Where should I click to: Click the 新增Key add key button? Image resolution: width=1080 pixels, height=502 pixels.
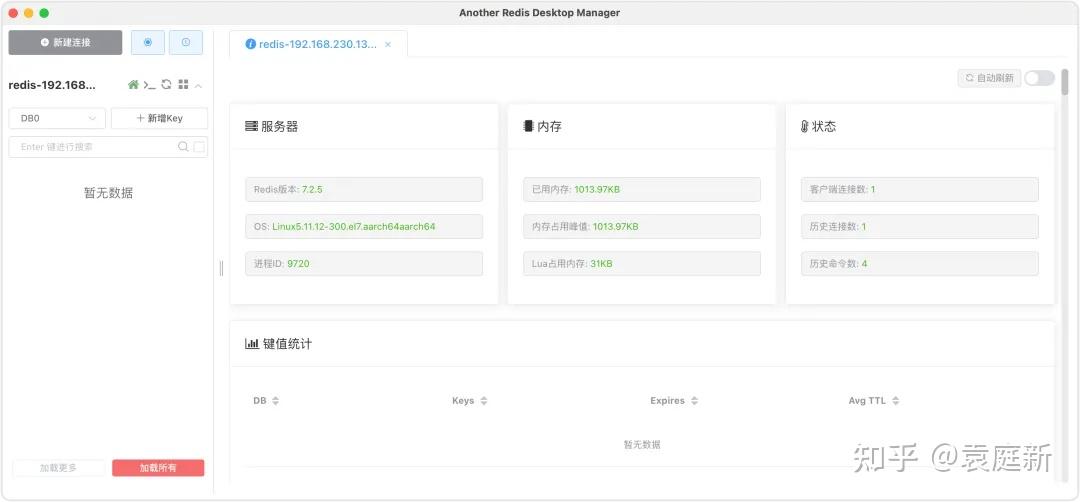[x=159, y=118]
